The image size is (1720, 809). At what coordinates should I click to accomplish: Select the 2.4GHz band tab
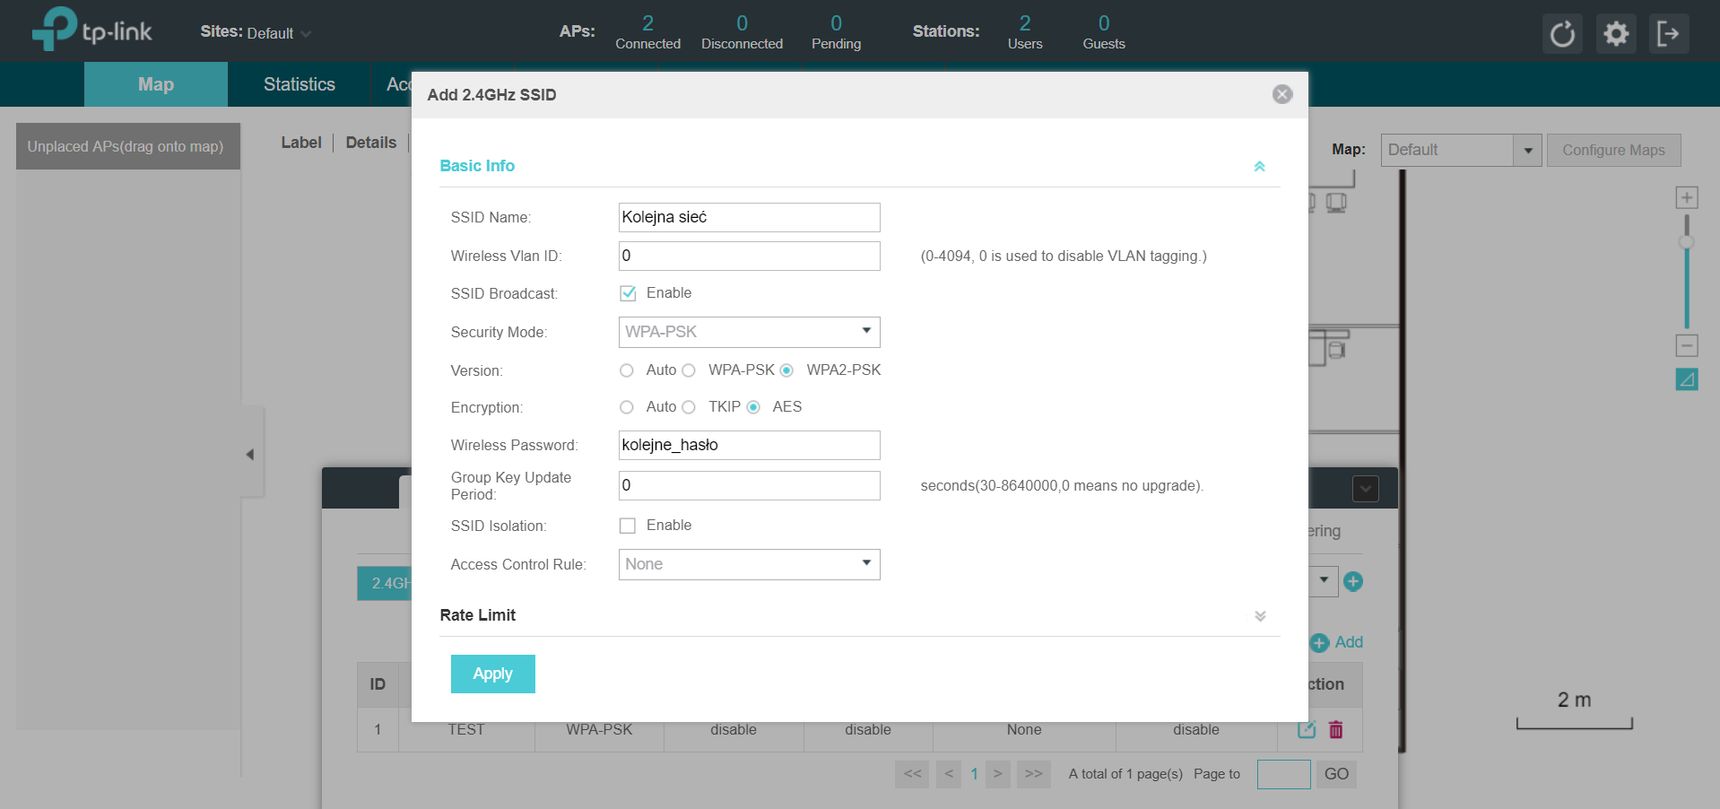click(x=385, y=583)
